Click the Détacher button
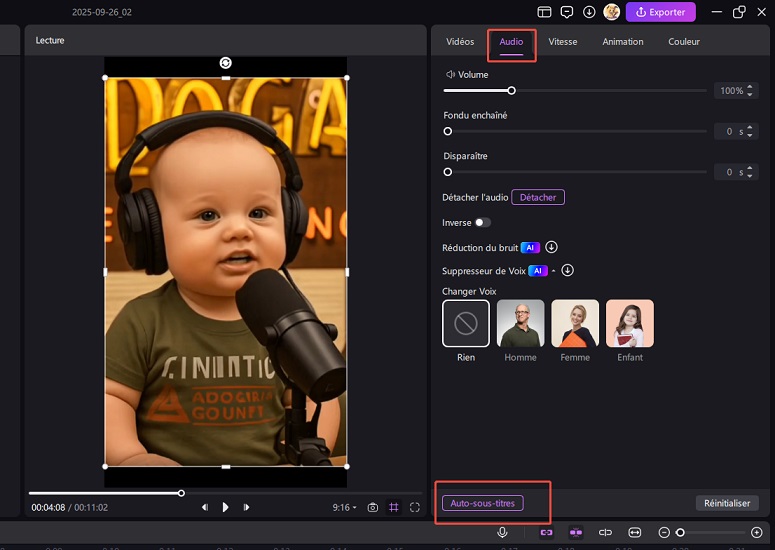Image resolution: width=775 pixels, height=550 pixels. pyautogui.click(x=538, y=197)
